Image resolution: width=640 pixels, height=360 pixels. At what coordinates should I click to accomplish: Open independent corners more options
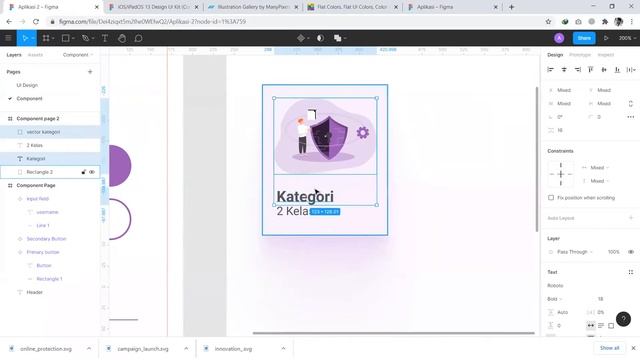click(631, 117)
